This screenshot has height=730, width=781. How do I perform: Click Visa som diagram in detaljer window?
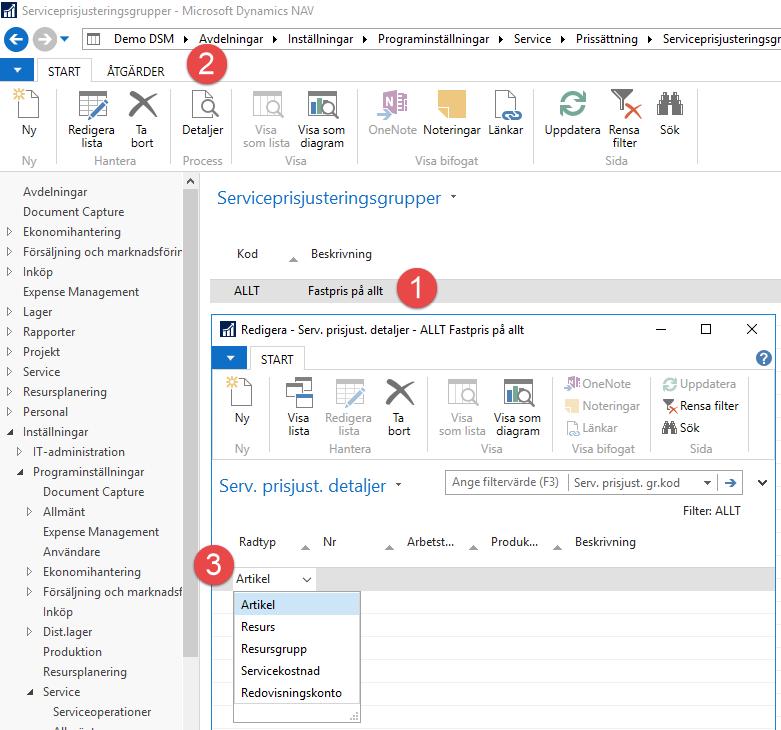(517, 407)
